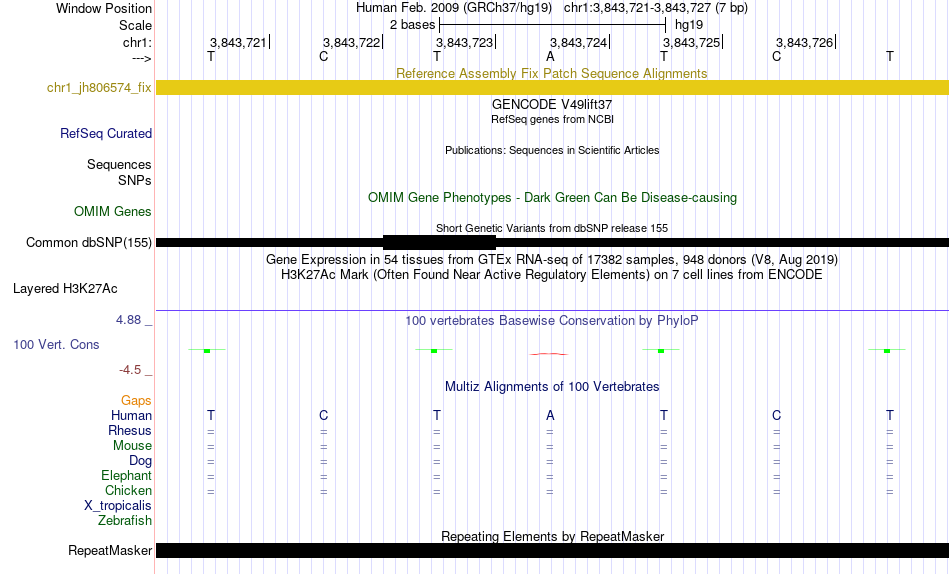The height and width of the screenshot is (574, 950).
Task: Click base A in the top sequence row
Action: (550, 56)
